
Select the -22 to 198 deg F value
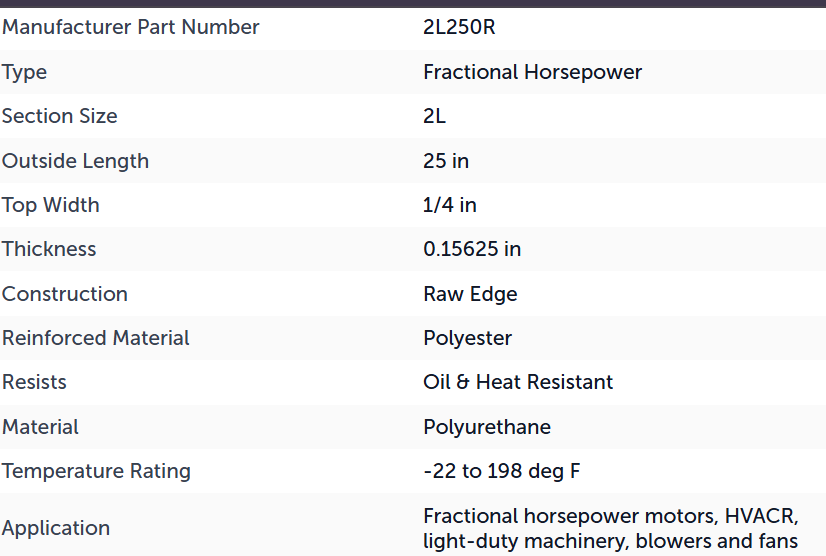tap(502, 471)
